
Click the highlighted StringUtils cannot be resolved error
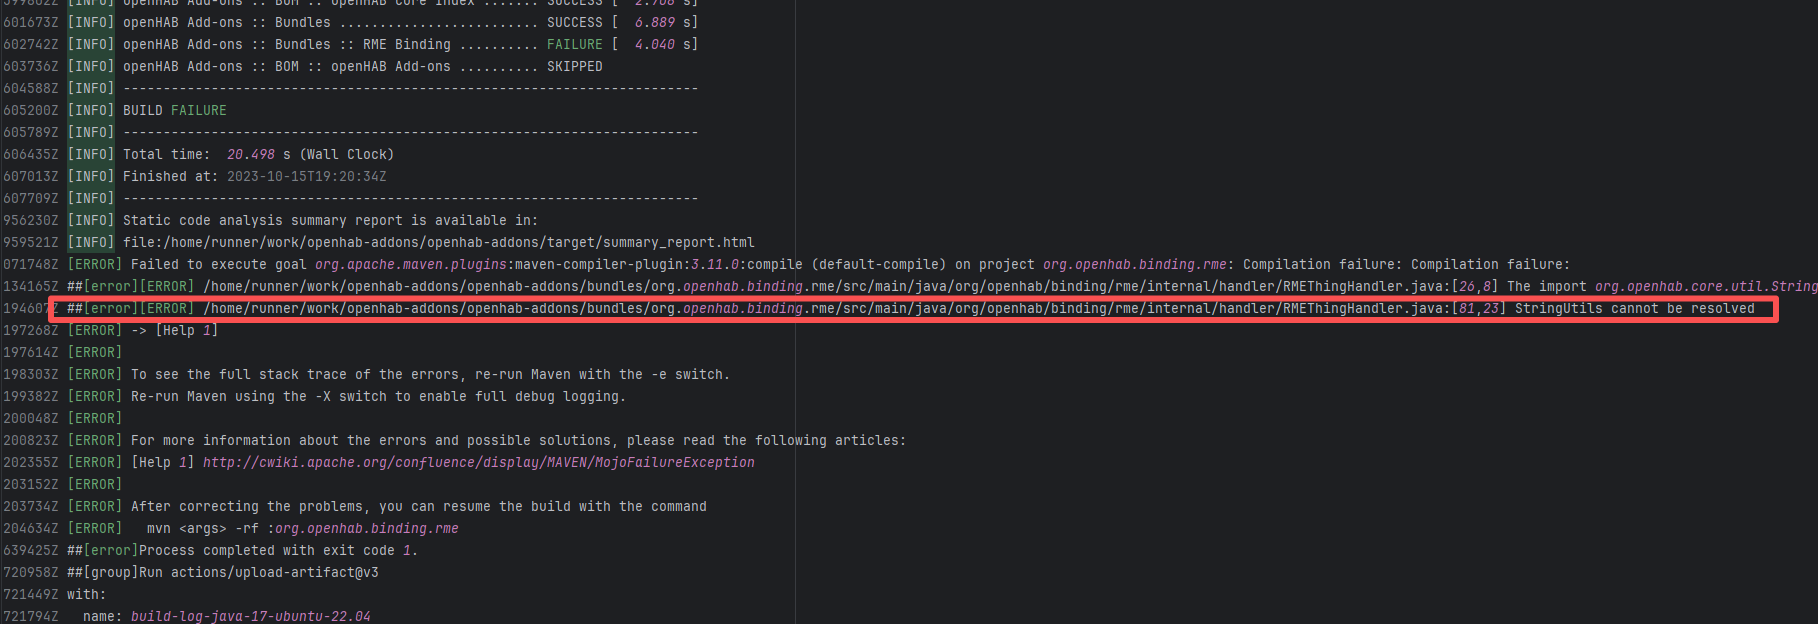point(1634,308)
